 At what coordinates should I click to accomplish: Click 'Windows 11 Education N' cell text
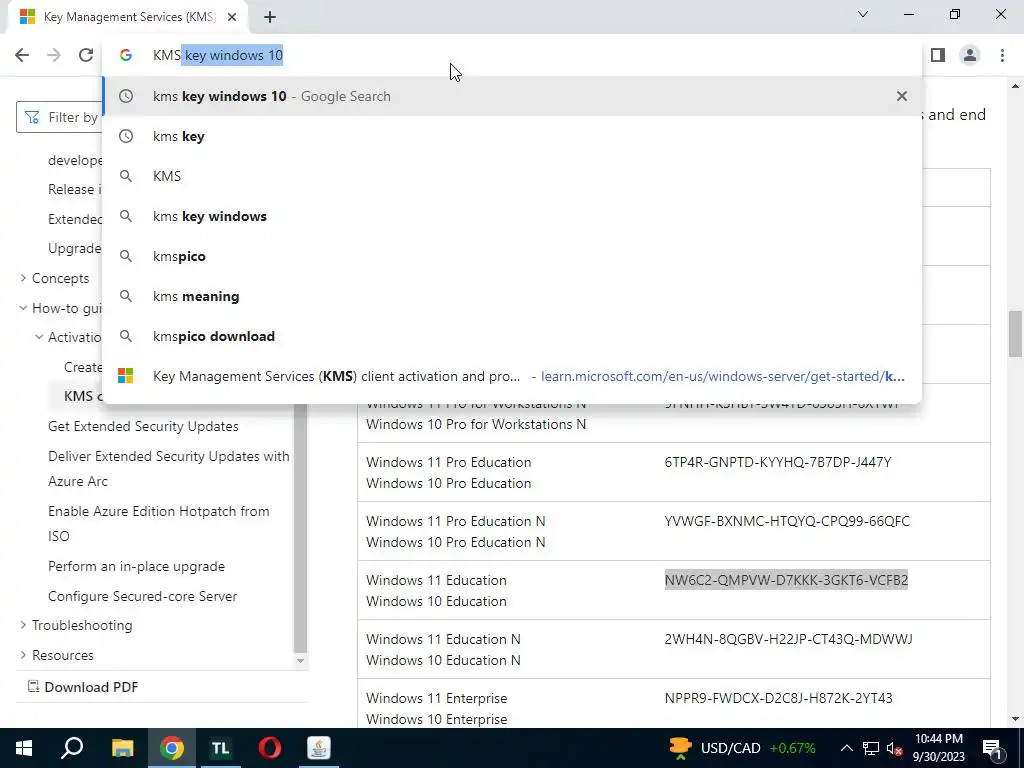pos(443,639)
